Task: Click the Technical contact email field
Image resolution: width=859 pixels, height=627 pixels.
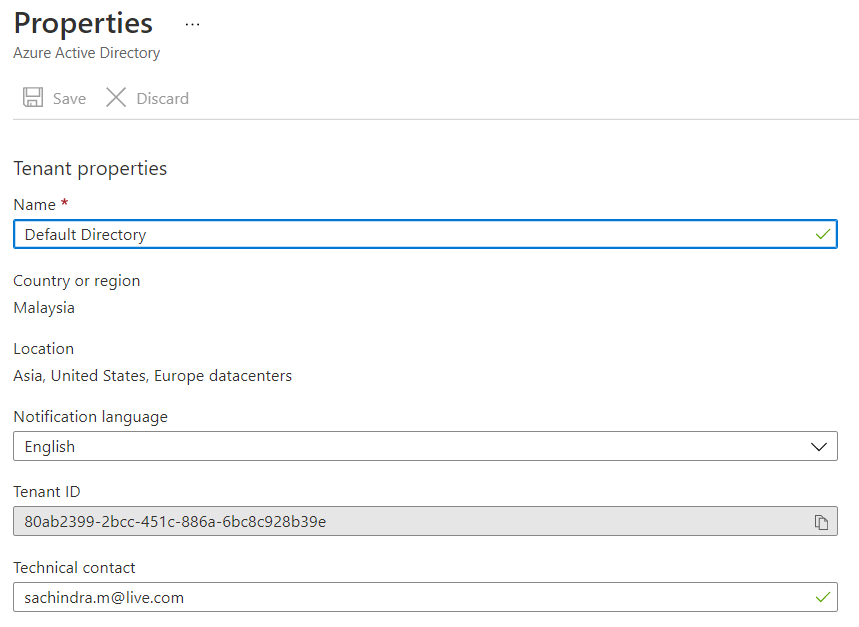Action: [400, 598]
